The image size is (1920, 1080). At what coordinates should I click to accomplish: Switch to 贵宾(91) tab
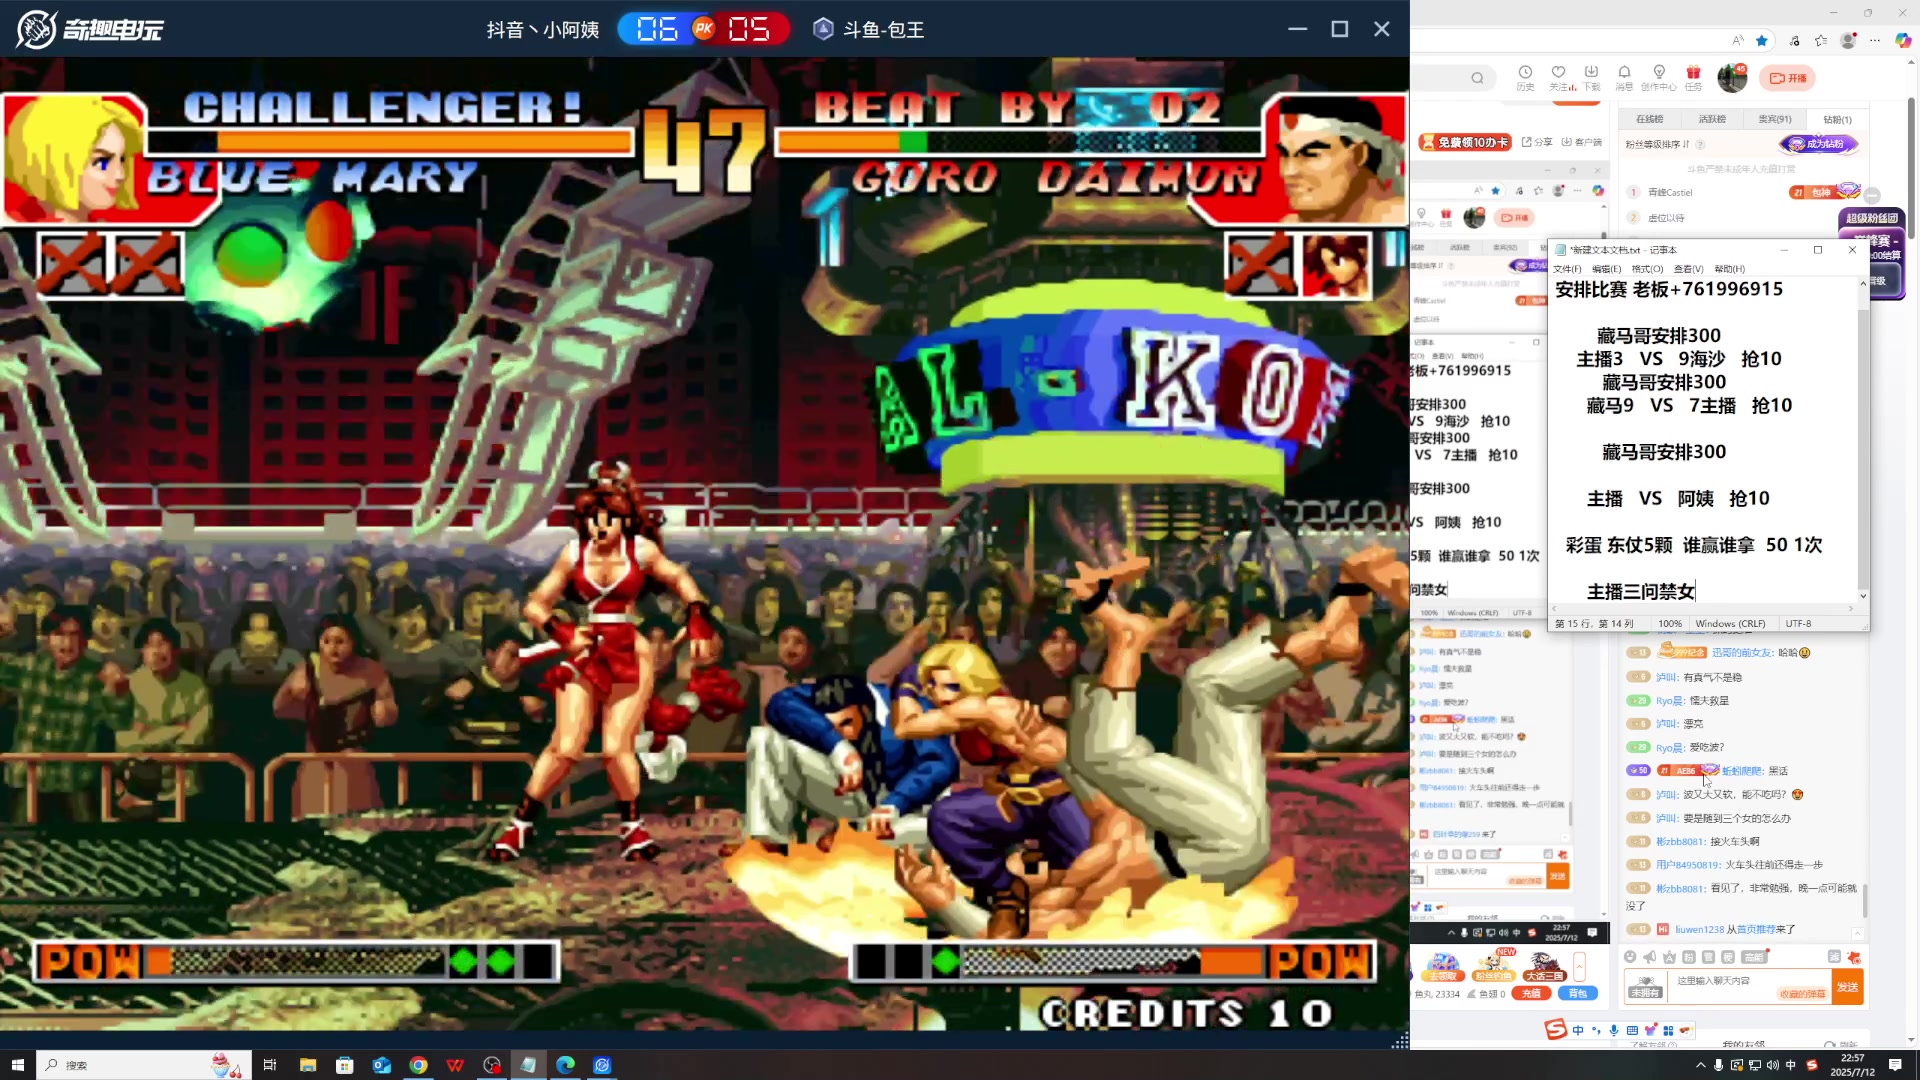(1775, 119)
